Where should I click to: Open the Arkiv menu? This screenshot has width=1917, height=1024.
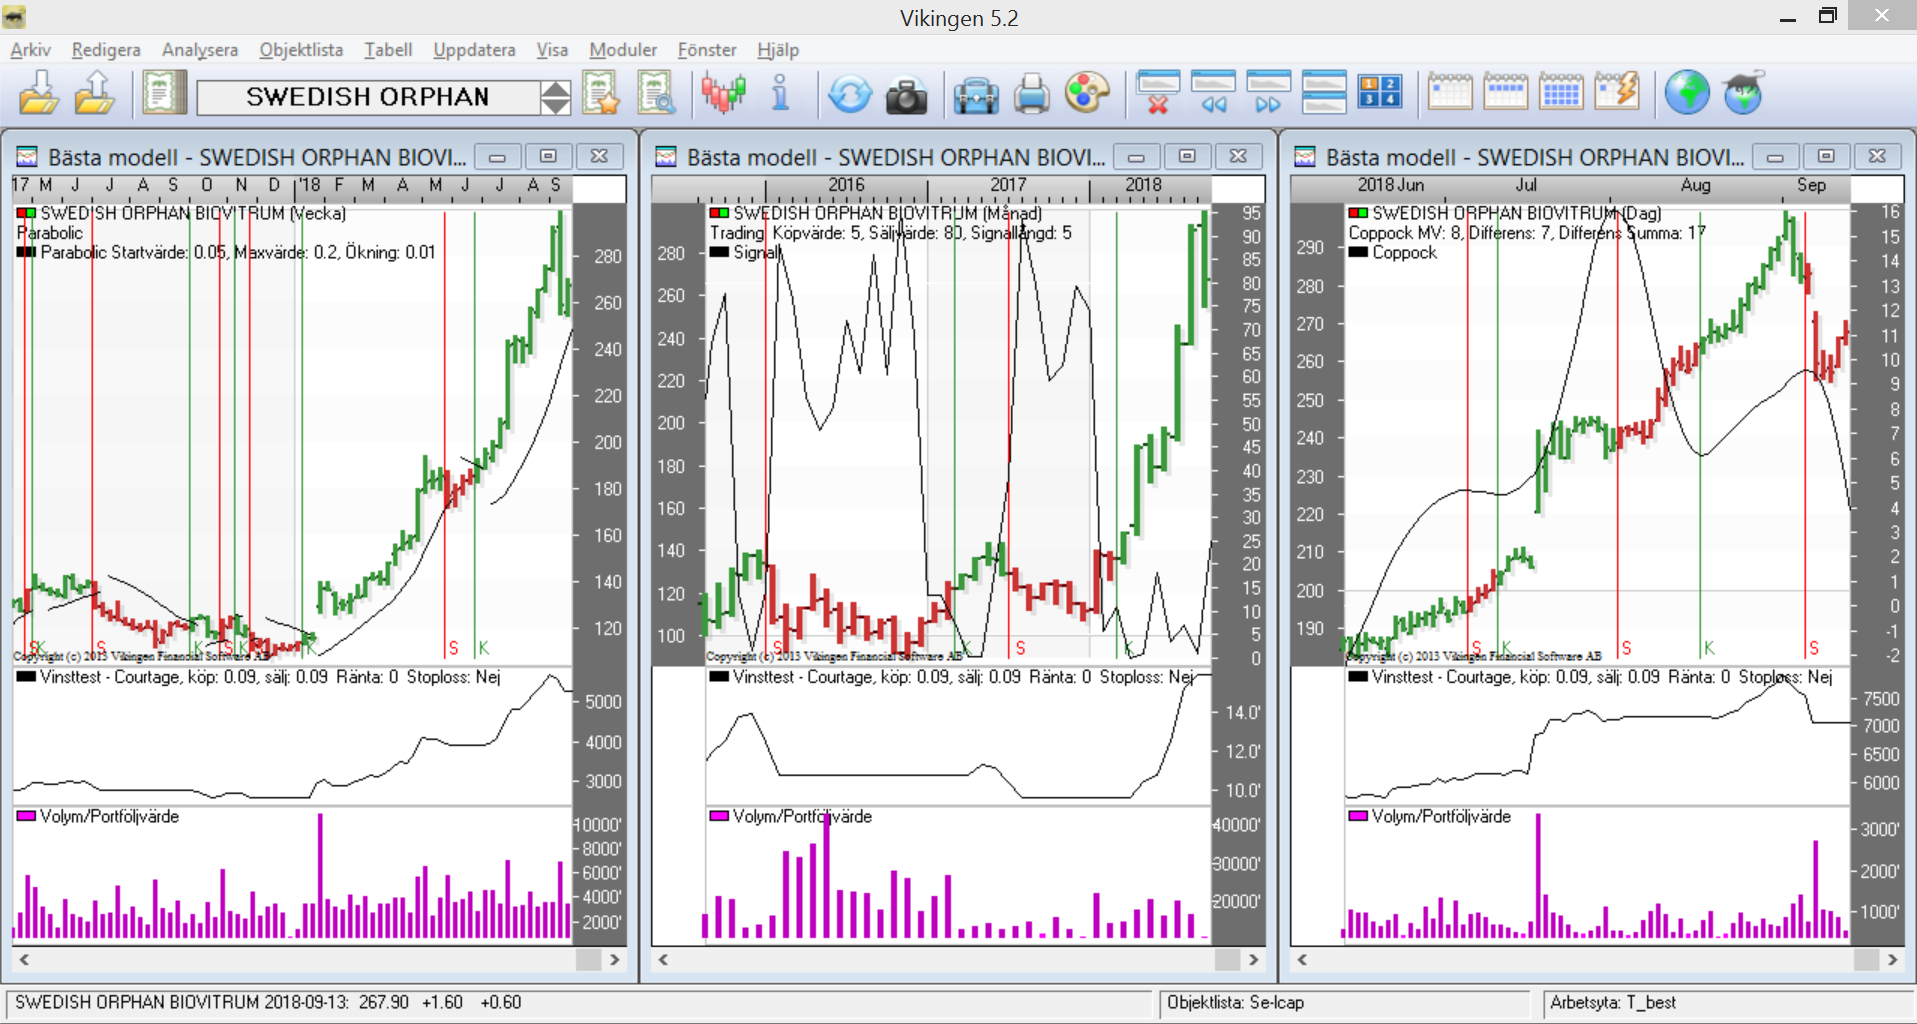(30, 50)
